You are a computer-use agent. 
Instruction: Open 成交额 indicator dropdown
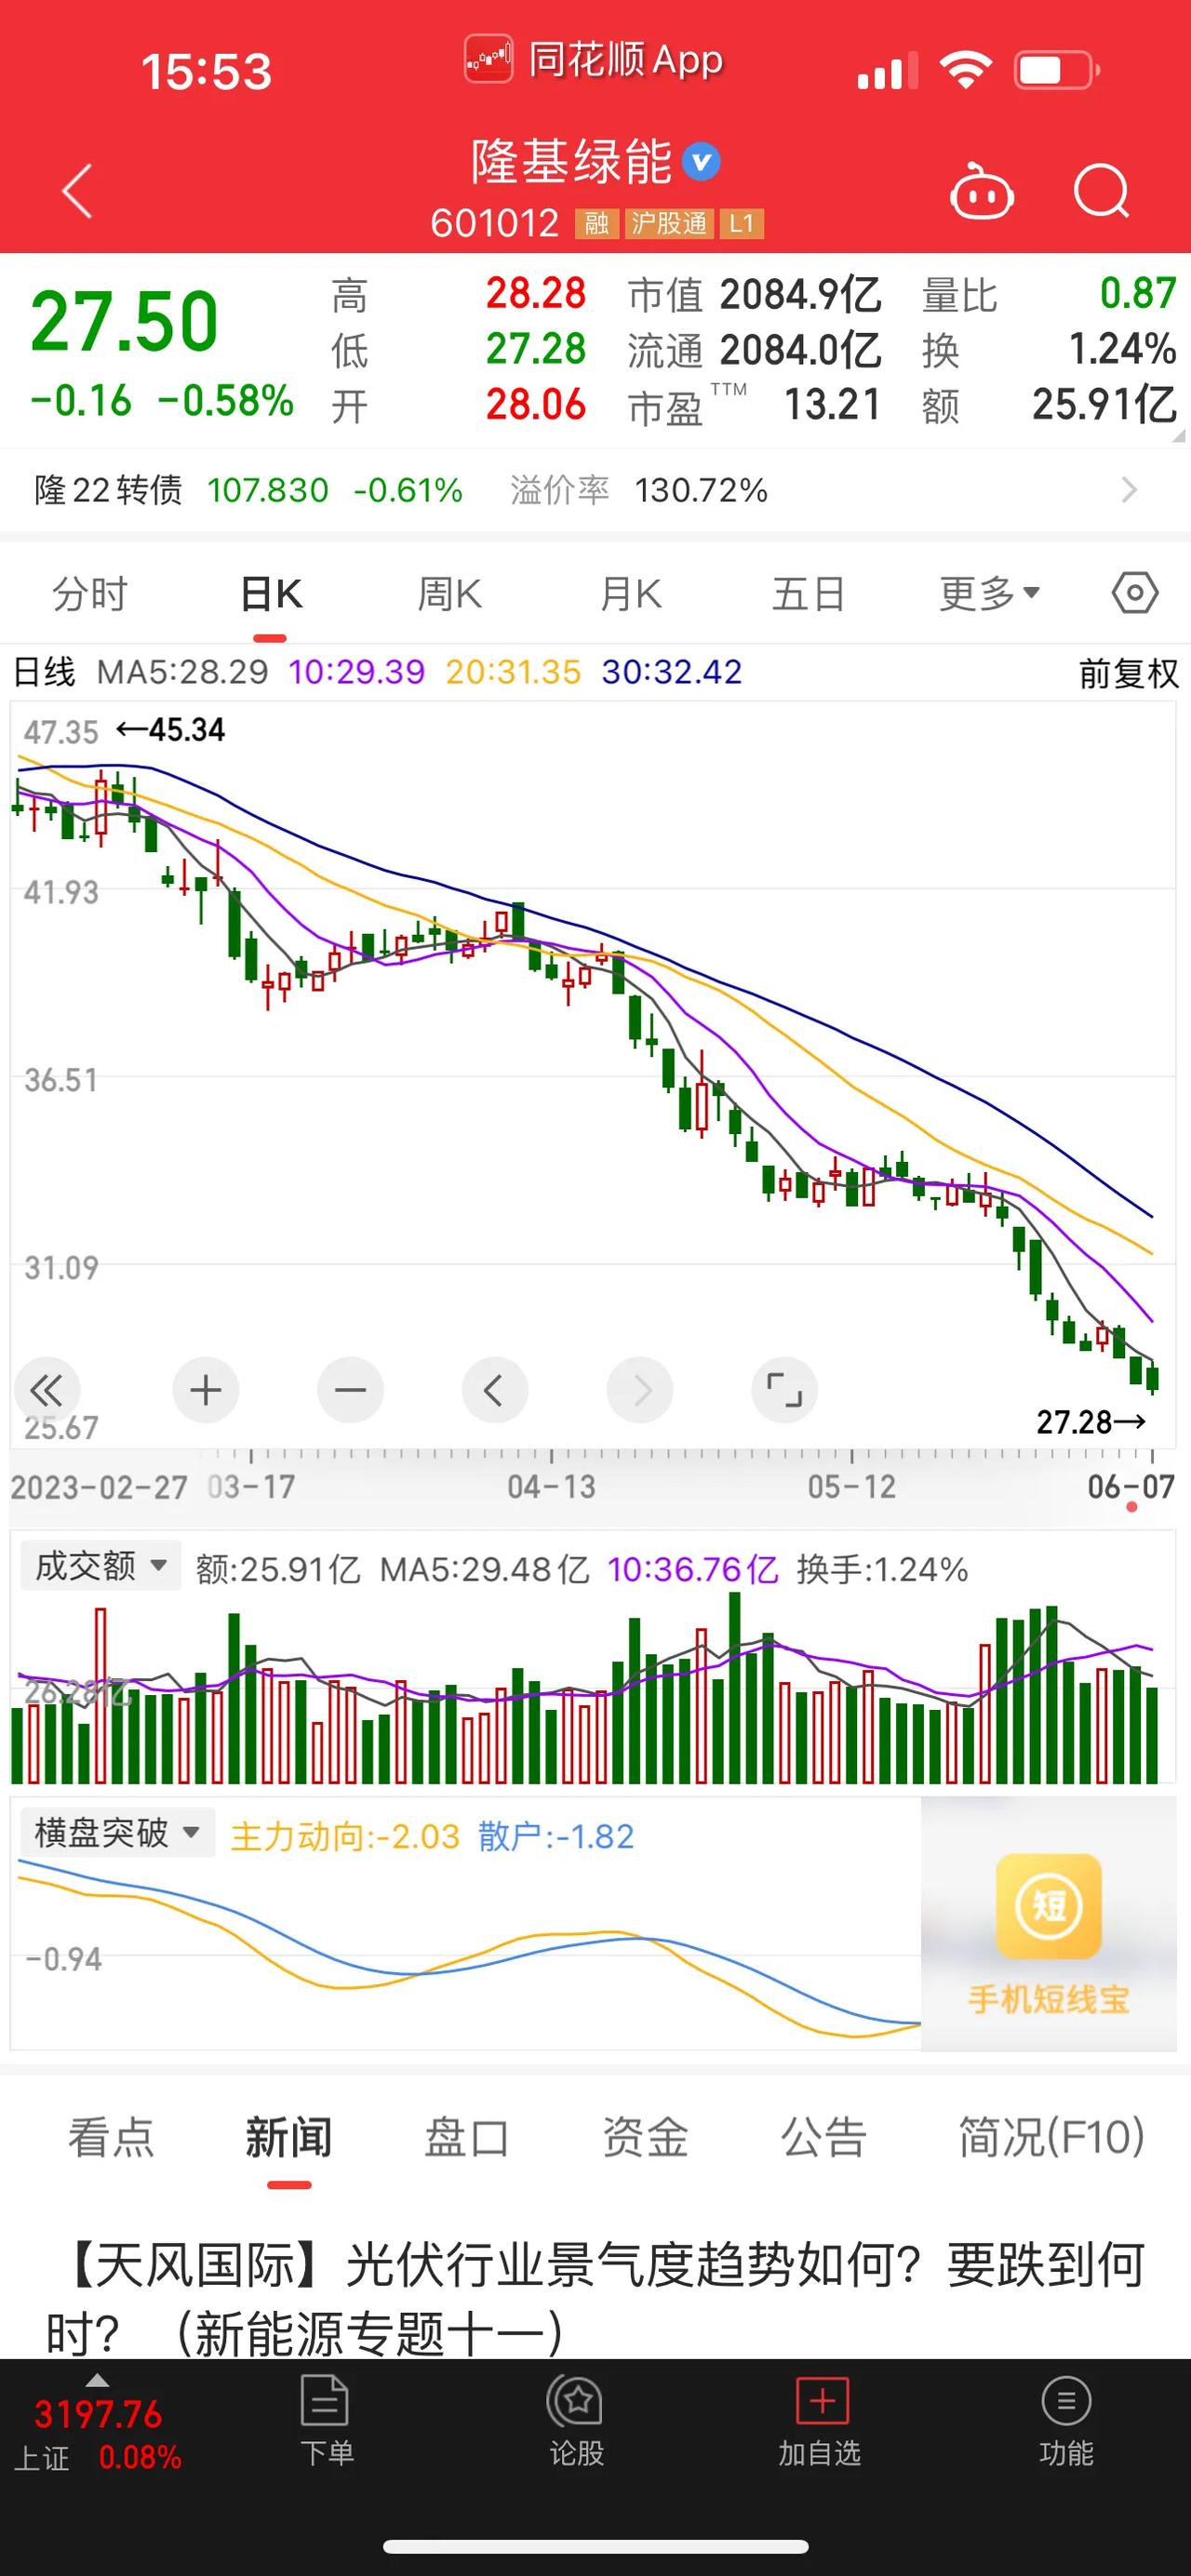[x=100, y=1566]
